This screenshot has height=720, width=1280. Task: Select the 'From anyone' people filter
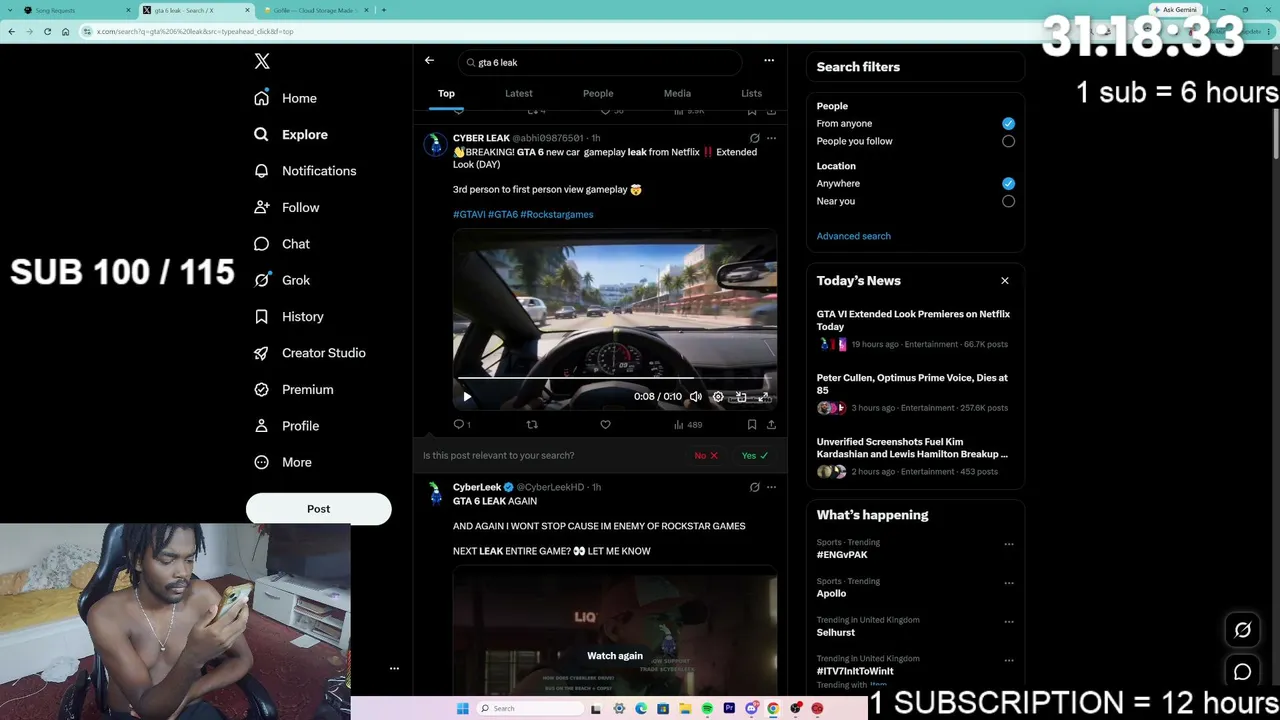tap(1008, 123)
